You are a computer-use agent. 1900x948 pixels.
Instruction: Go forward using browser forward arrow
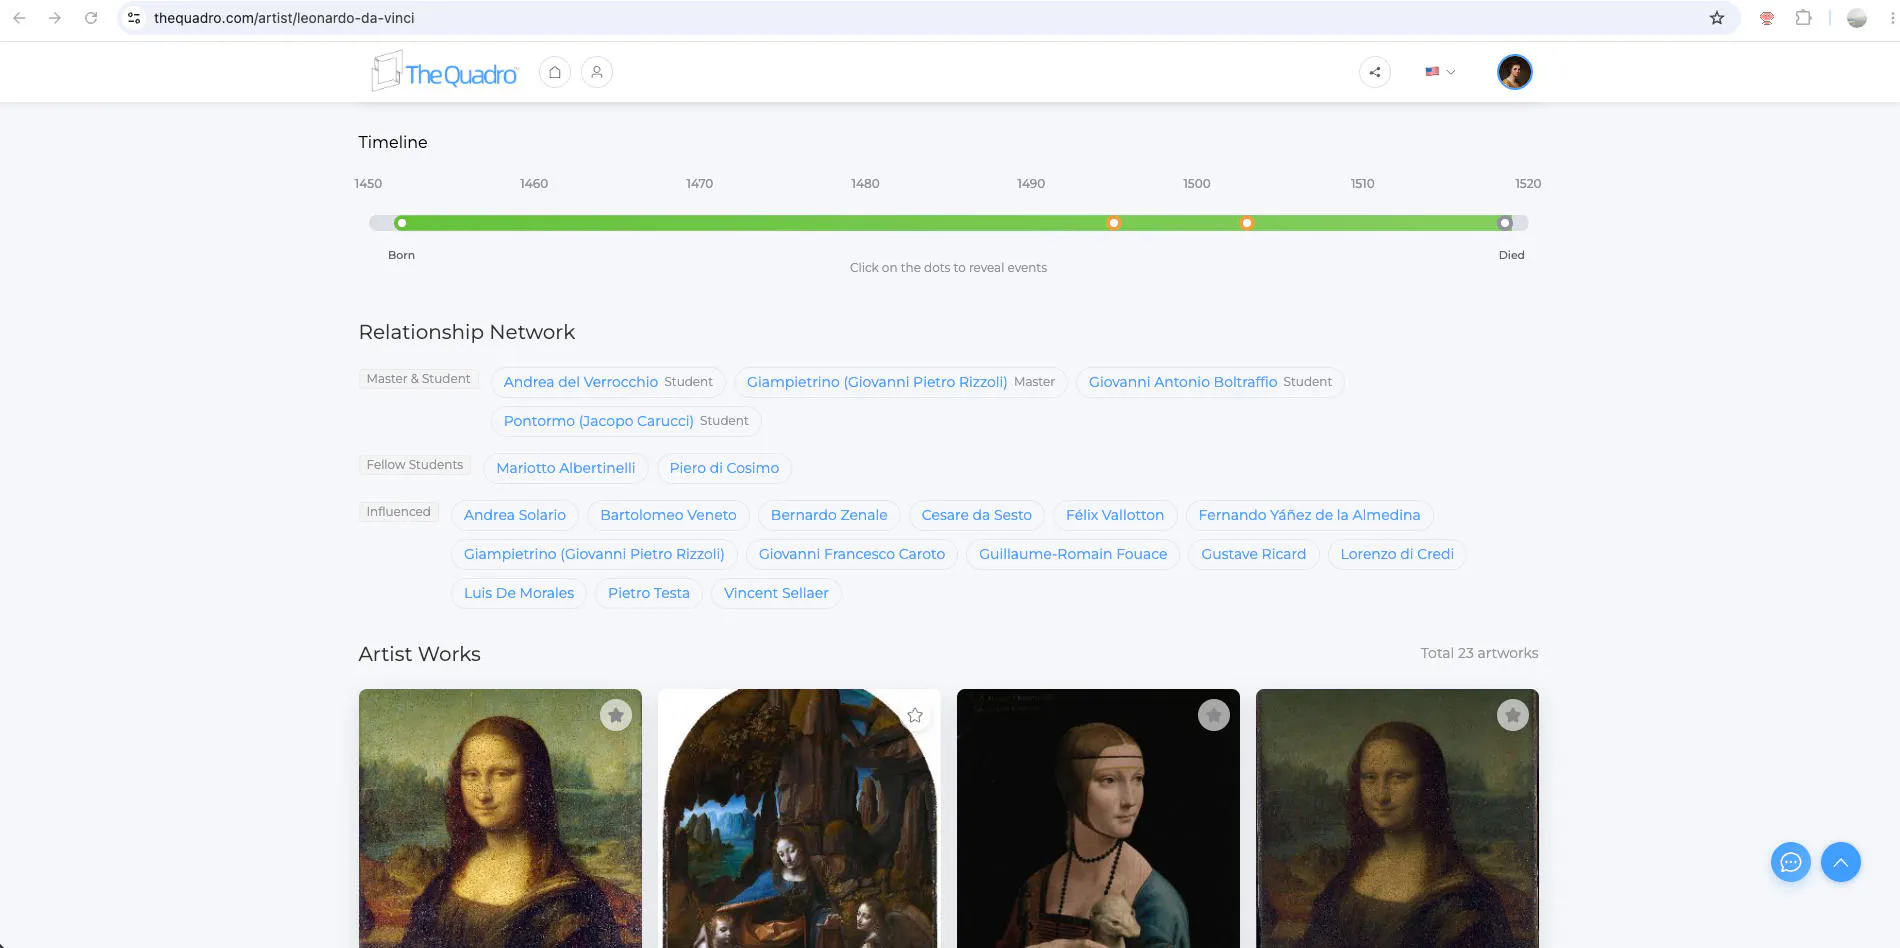(55, 18)
